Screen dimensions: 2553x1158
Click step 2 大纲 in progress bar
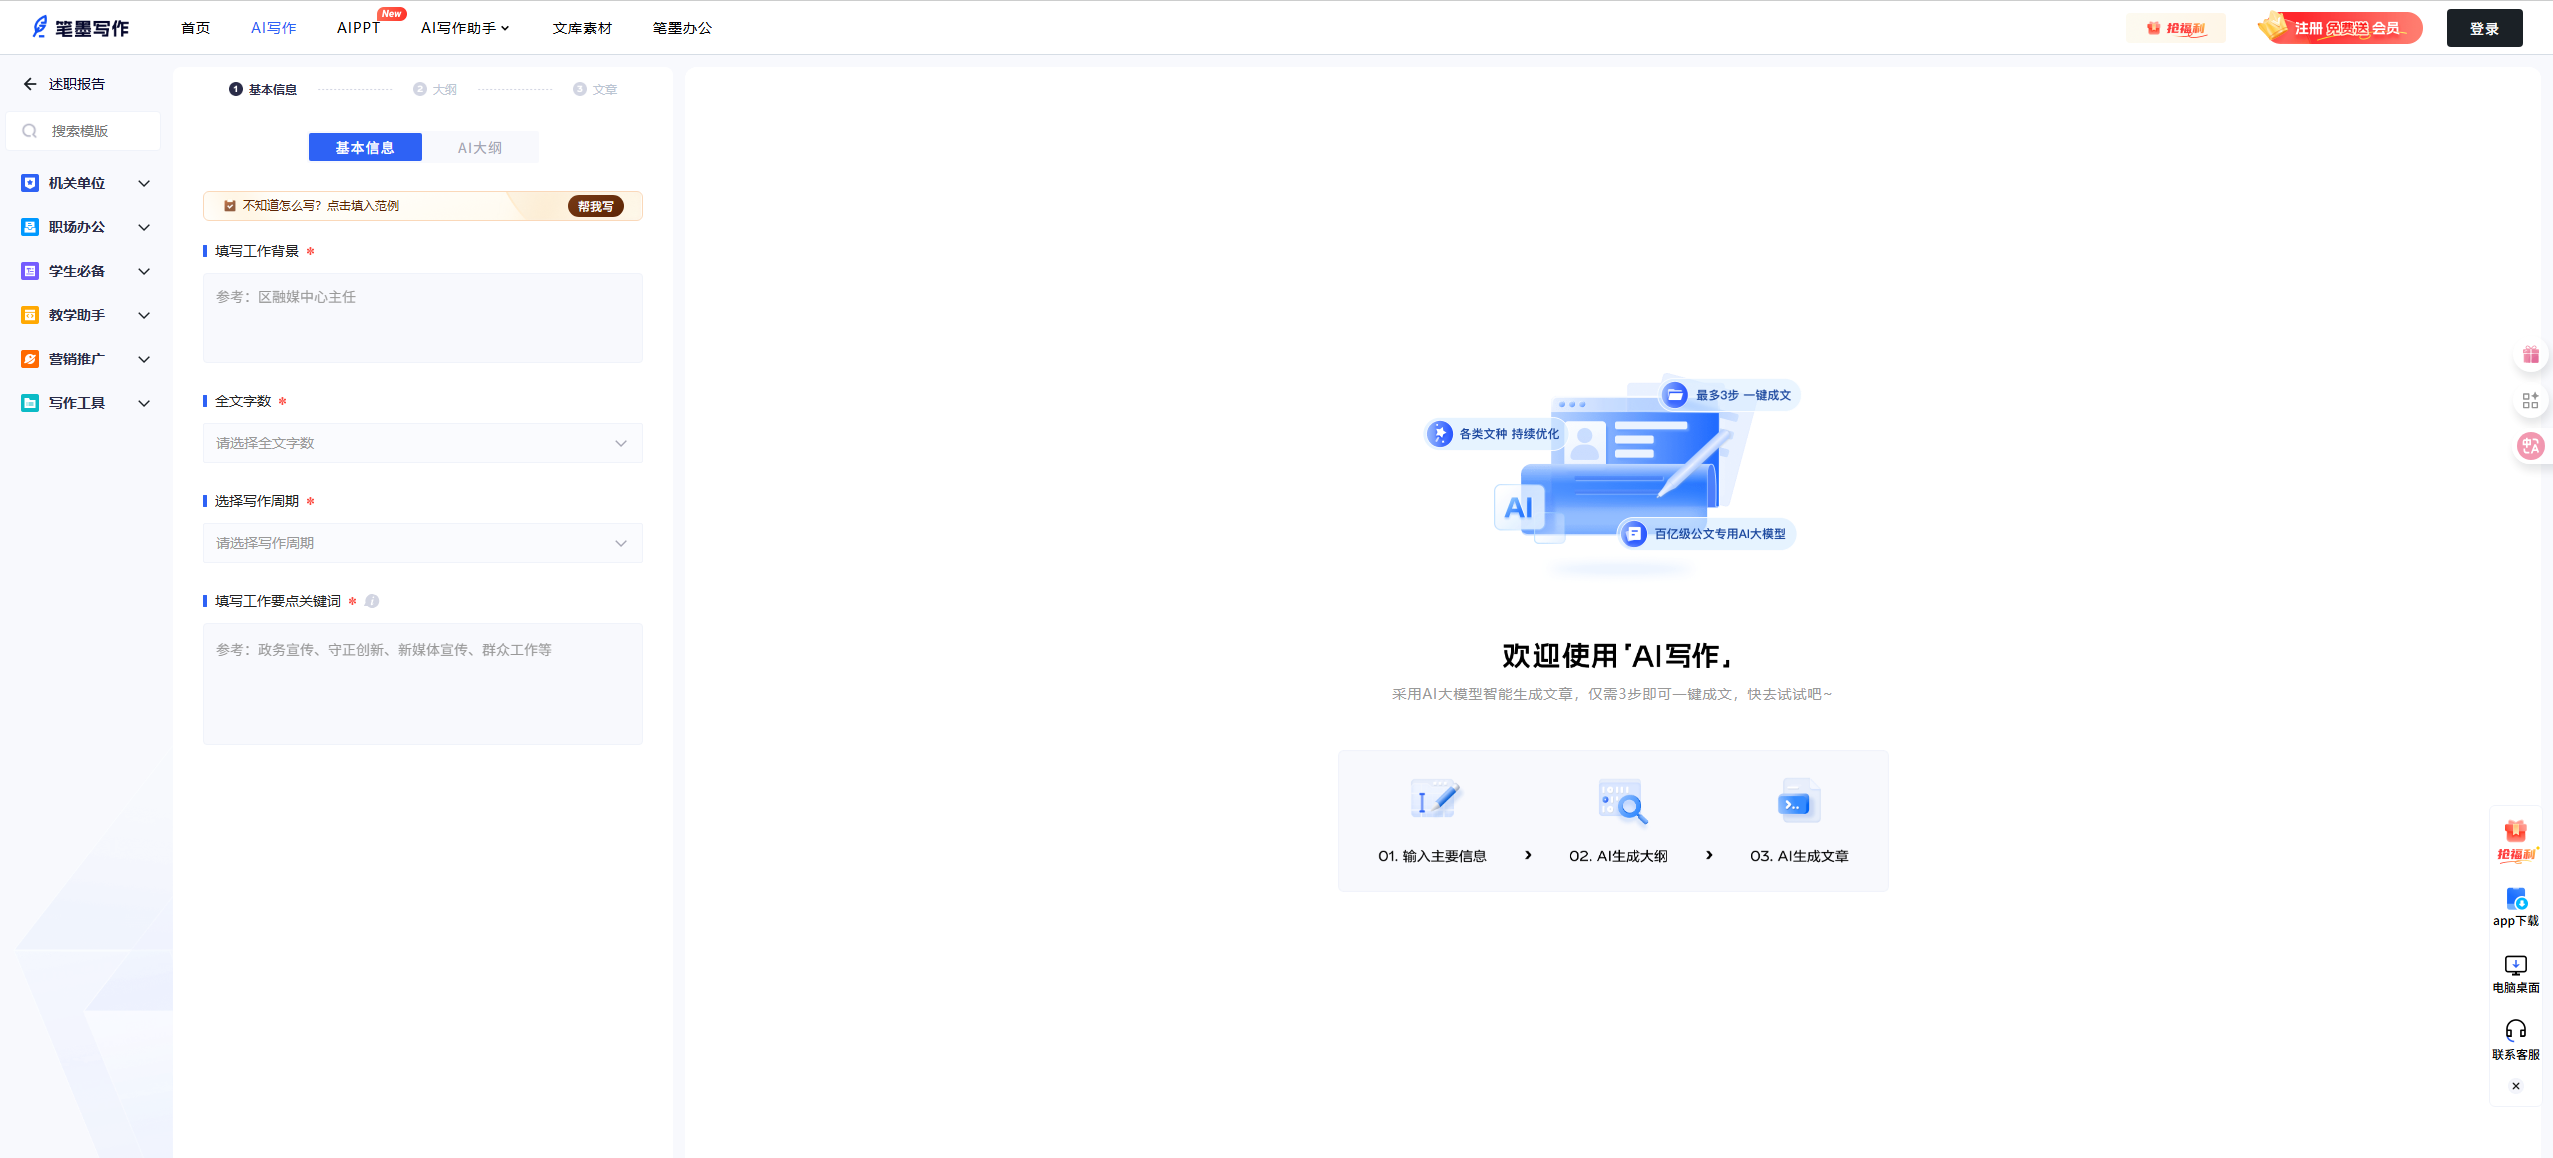tap(435, 89)
